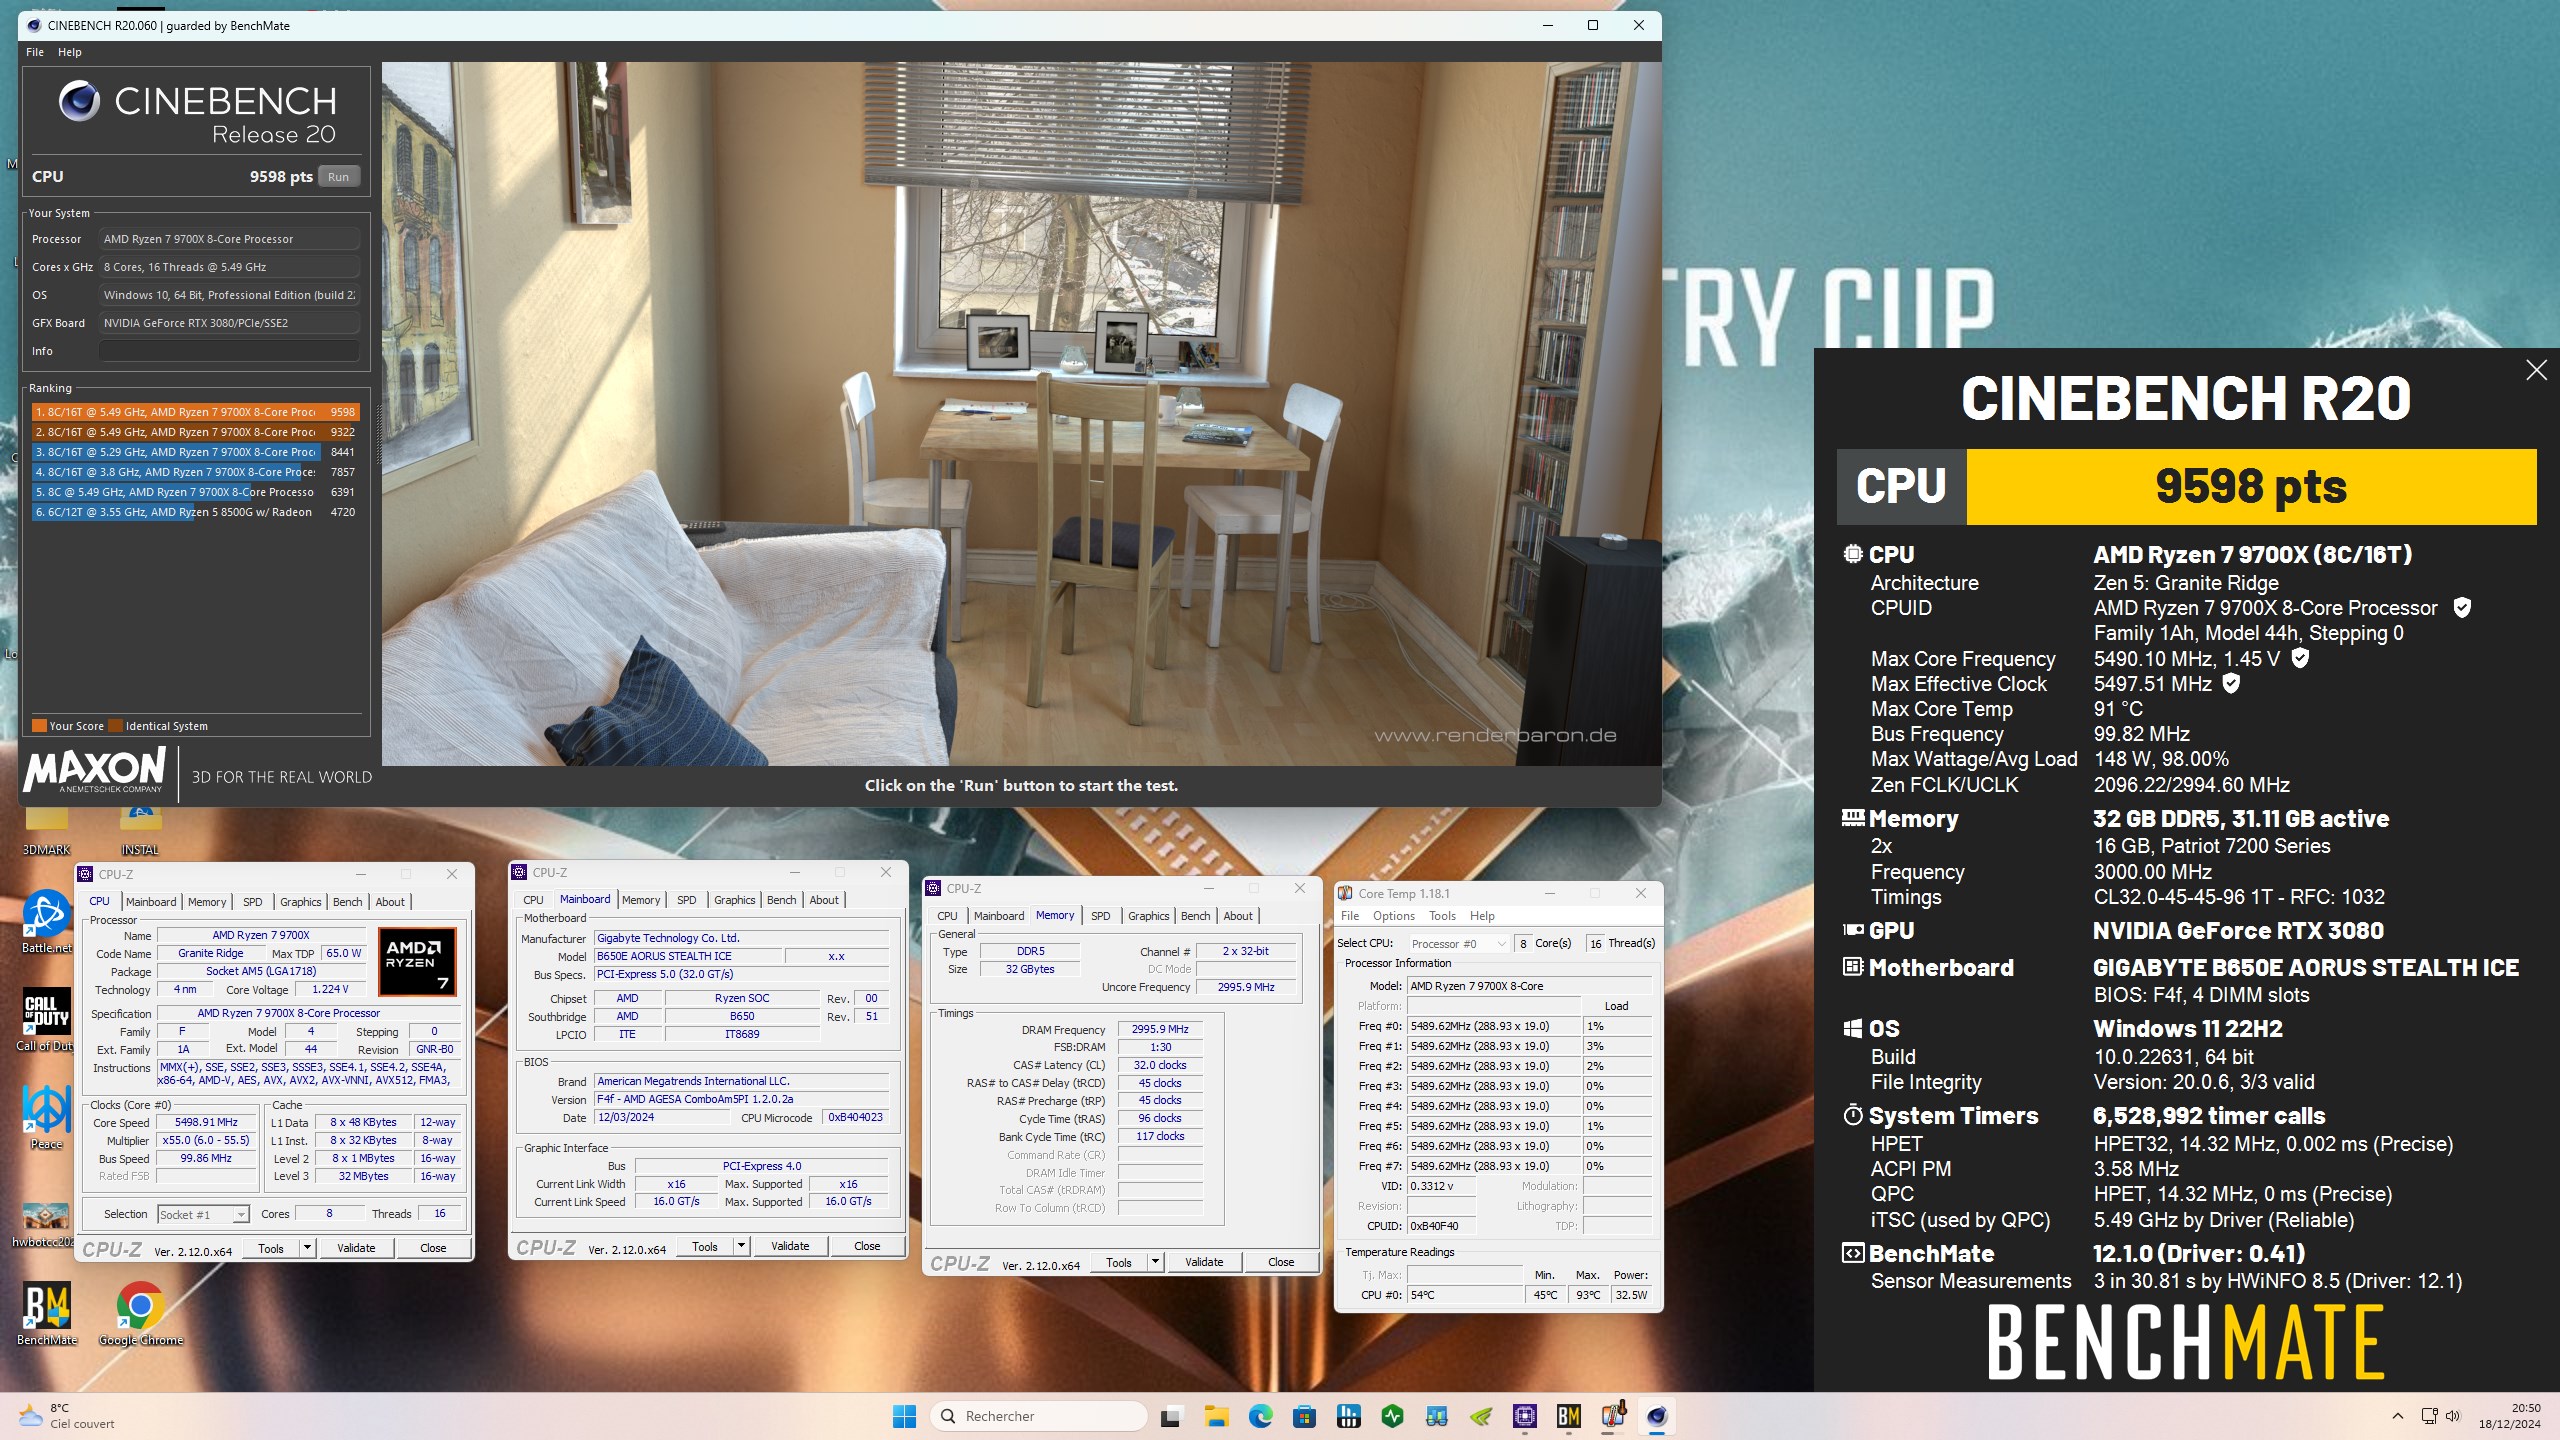The height and width of the screenshot is (1440, 2560).
Task: Click the Identical System legend swatch
Action: point(116,726)
